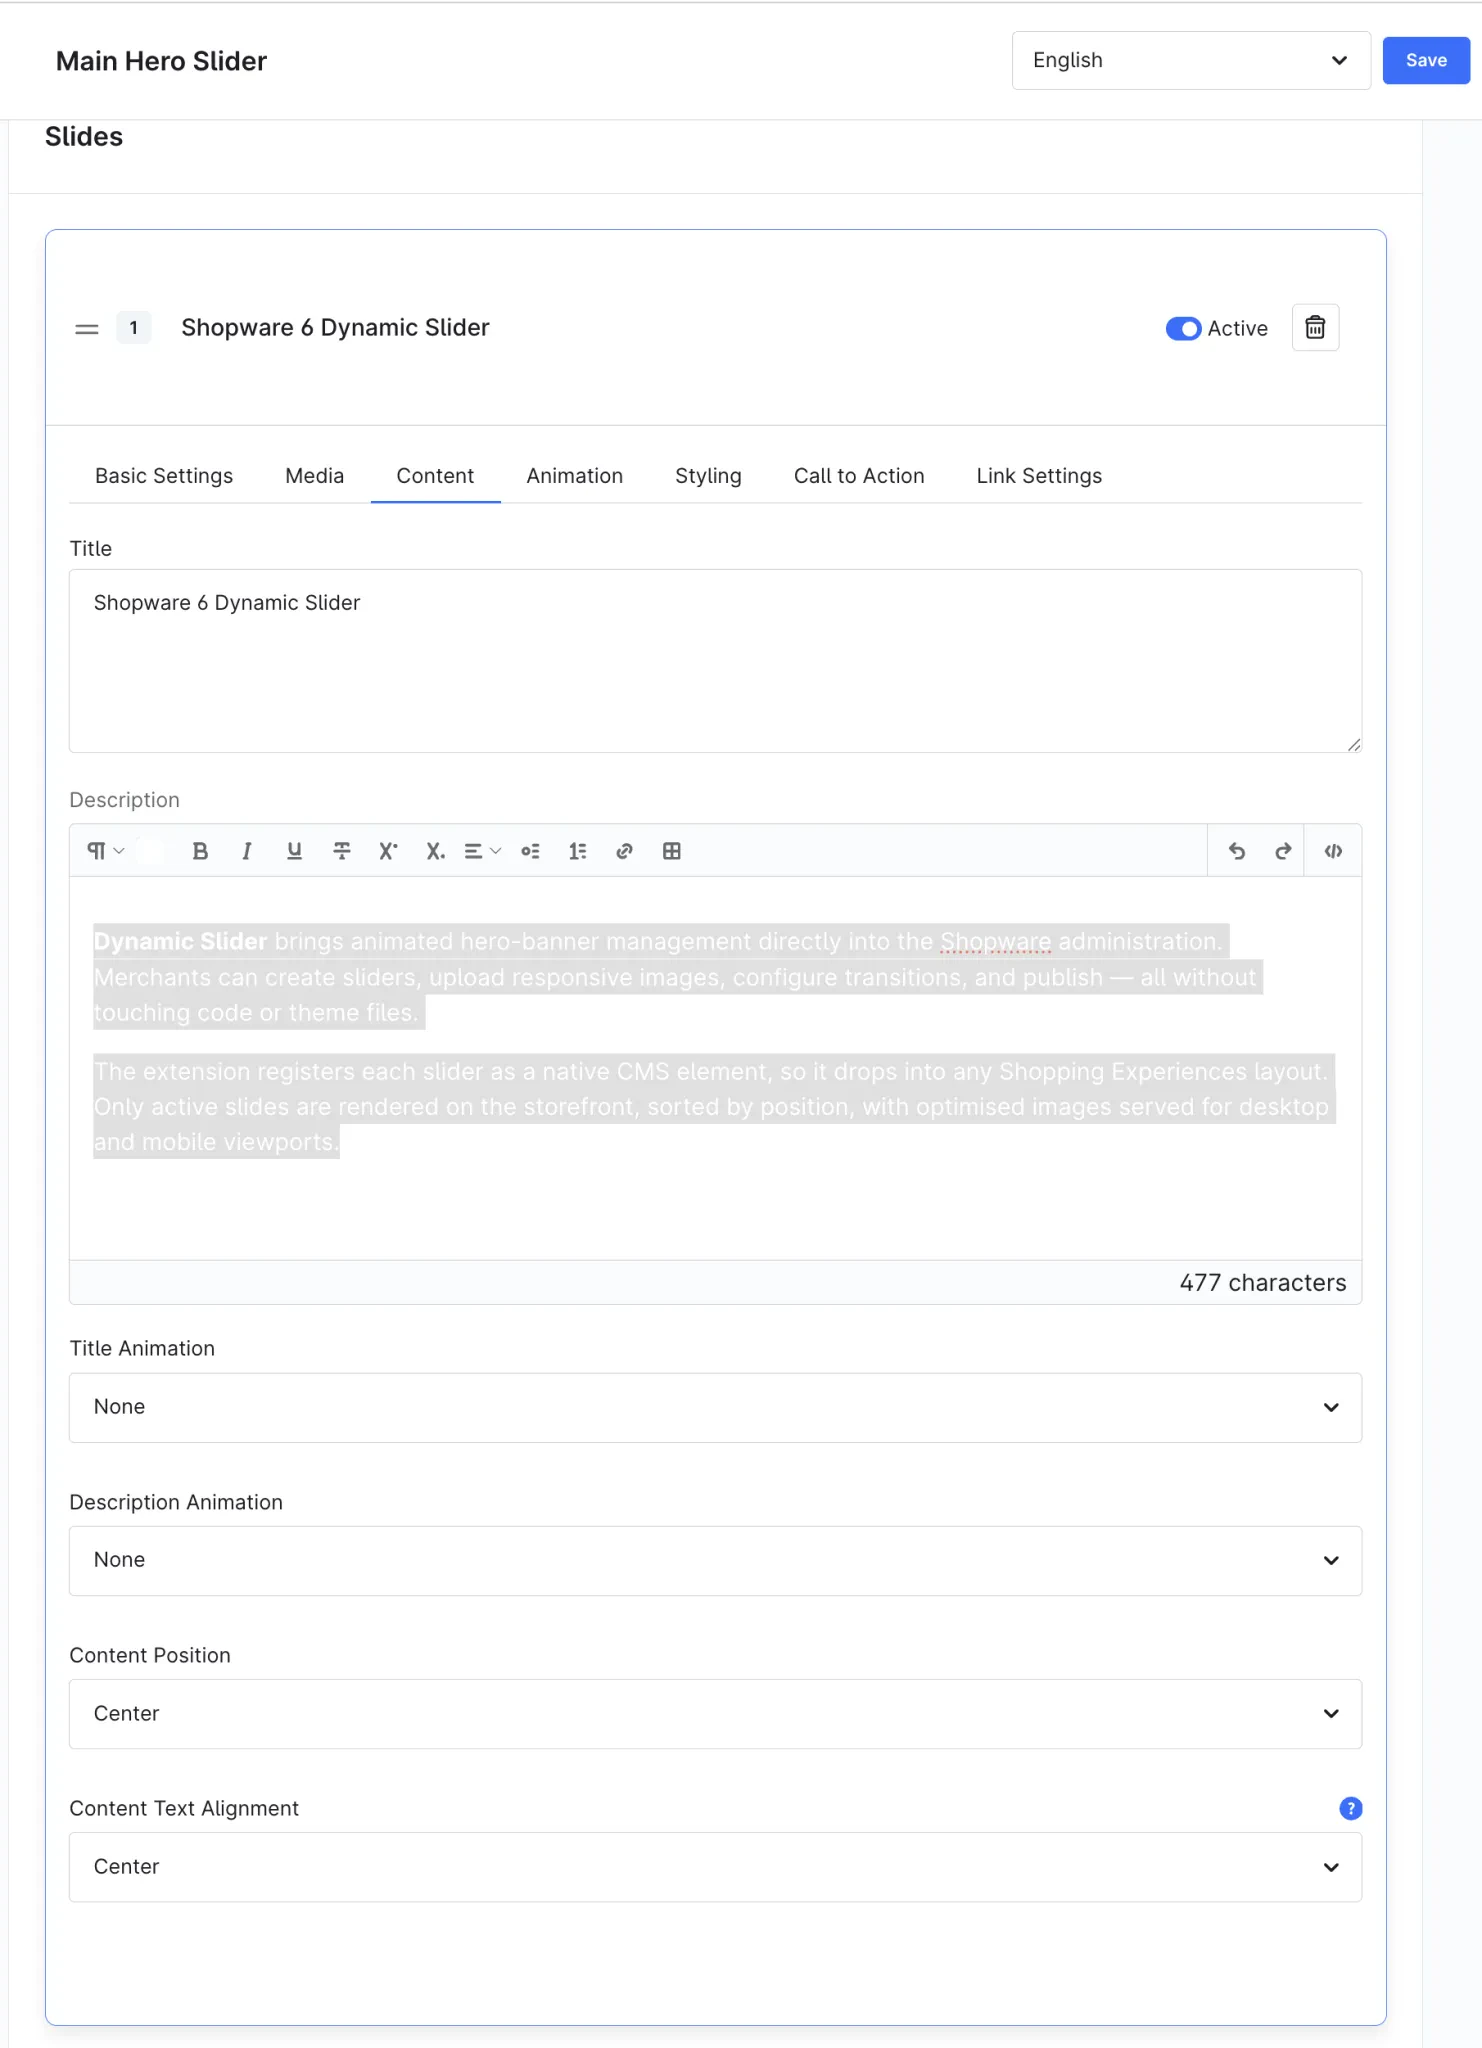Insert a numbered list

(577, 851)
